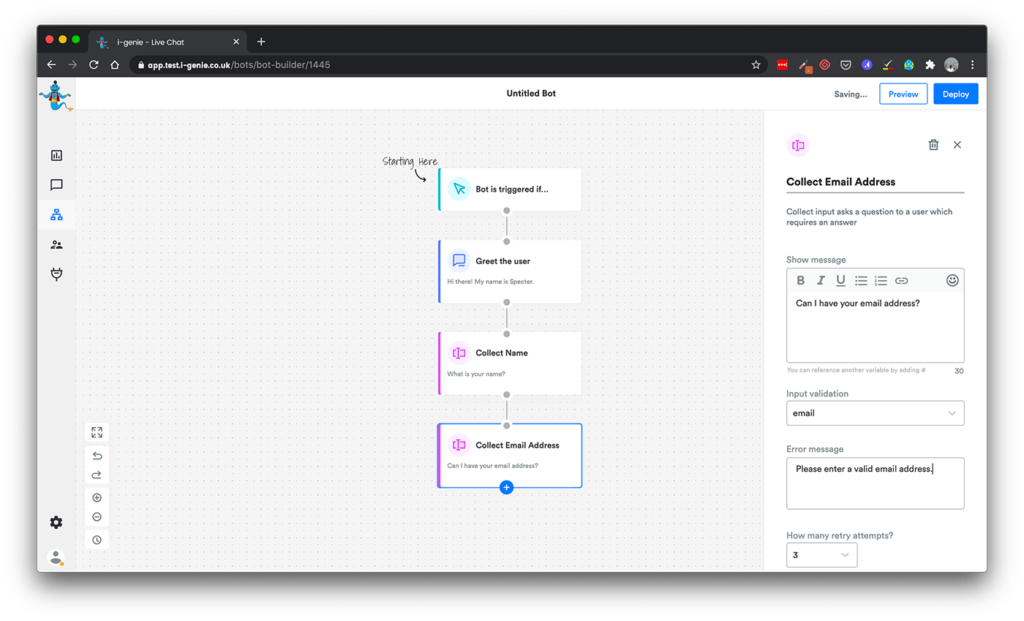Click the Error message text field

pyautogui.click(x=875, y=484)
